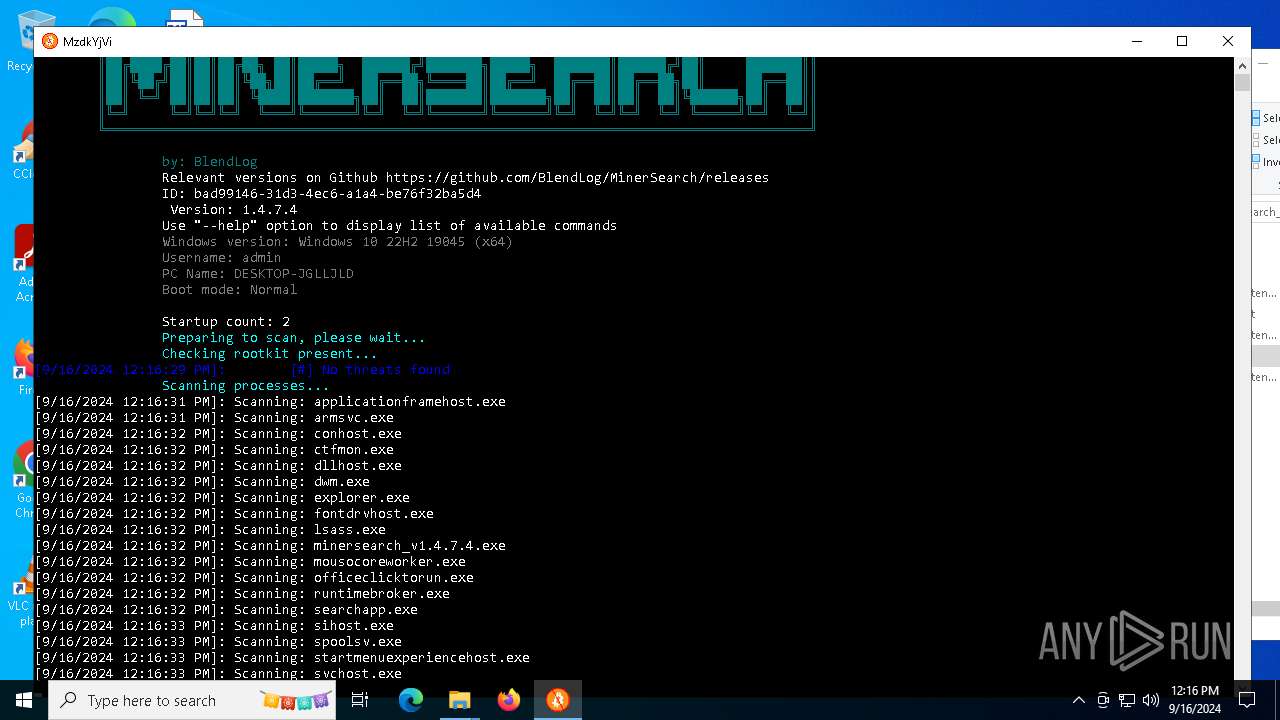This screenshot has width=1280, height=720.
Task: Click the 'Username: admin' line
Action: (x=222, y=257)
